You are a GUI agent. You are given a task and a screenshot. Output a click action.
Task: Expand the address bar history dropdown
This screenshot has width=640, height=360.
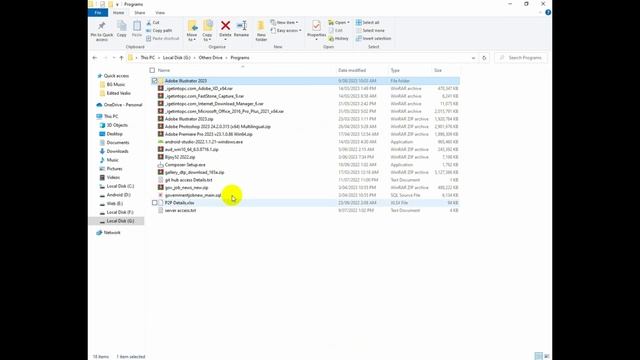coord(473,58)
